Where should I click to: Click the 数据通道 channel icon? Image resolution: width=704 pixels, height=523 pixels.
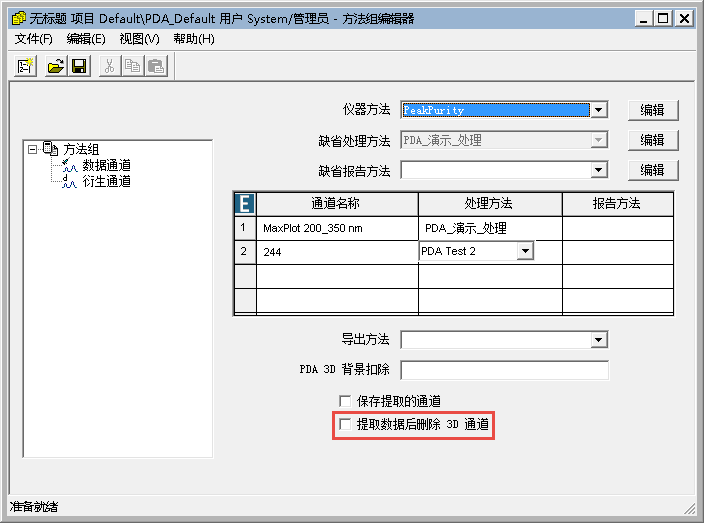click(70, 165)
